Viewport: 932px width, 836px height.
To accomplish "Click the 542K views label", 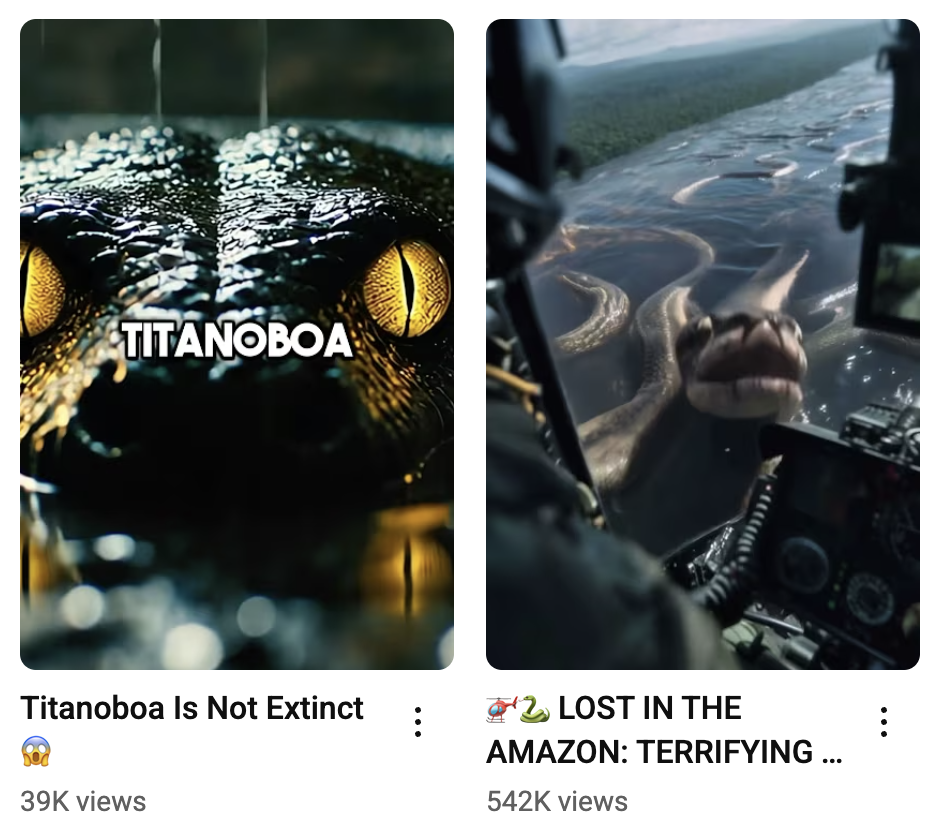I will (x=557, y=802).
